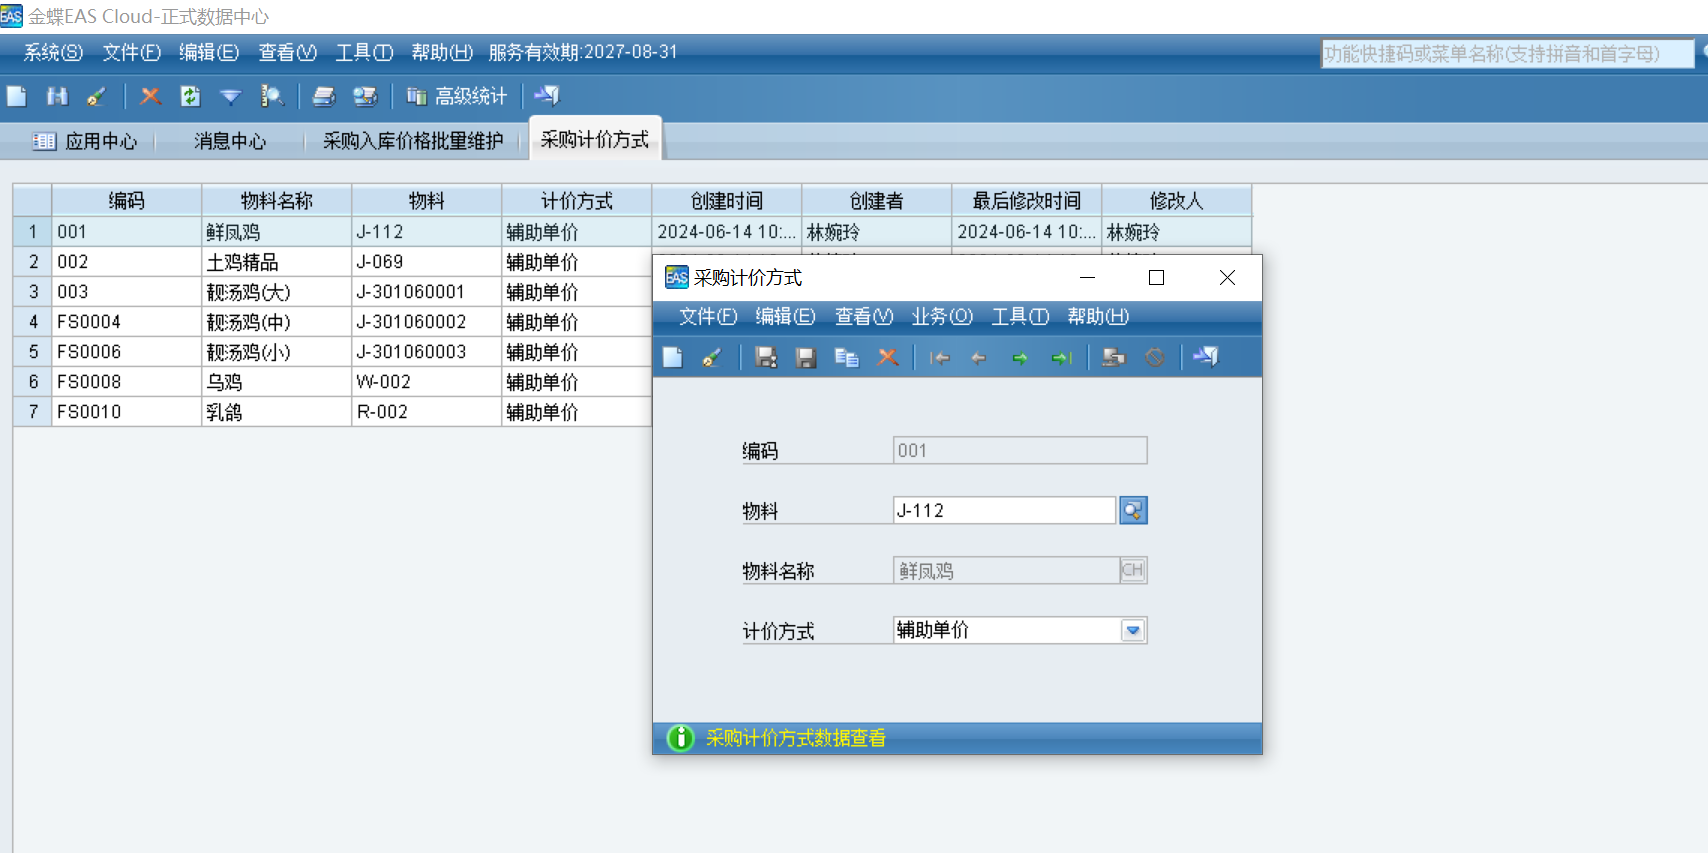Click the material lookup magnifier button
The height and width of the screenshot is (853, 1708).
[x=1132, y=511]
